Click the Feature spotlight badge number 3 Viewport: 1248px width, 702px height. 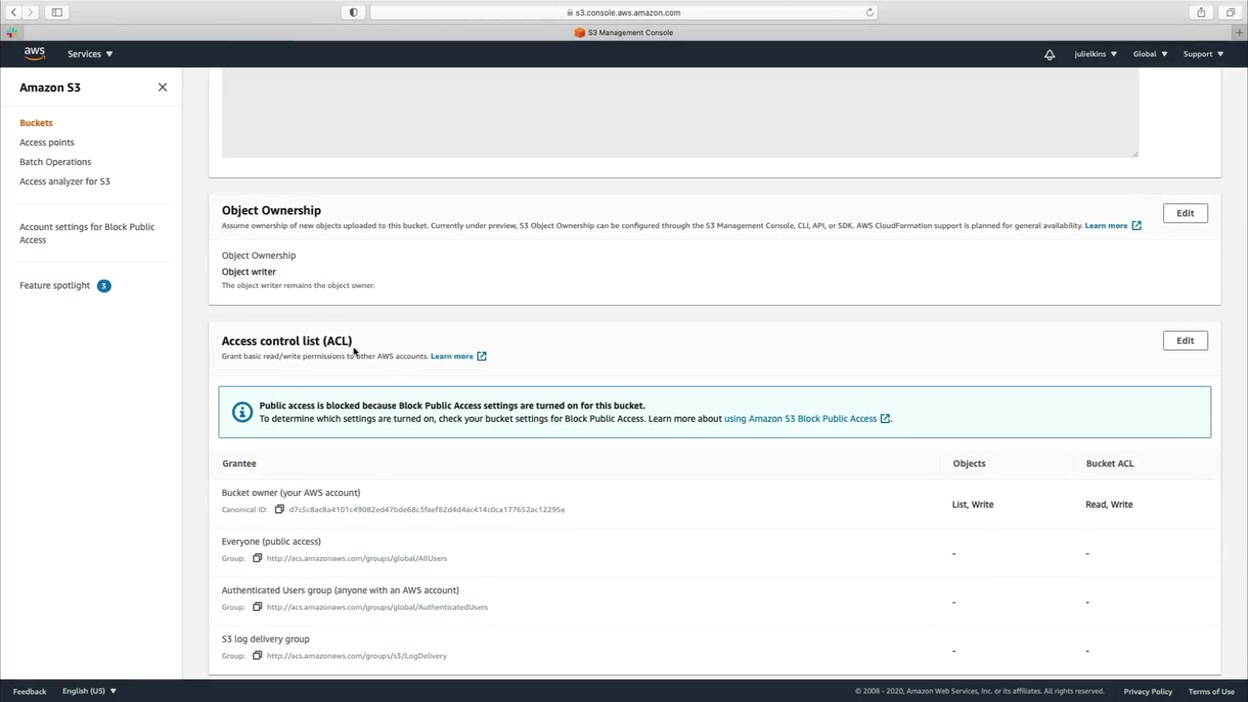click(x=104, y=286)
